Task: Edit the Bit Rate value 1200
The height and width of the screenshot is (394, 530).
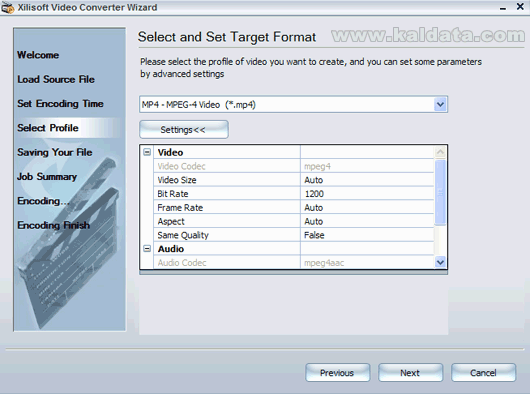Action: tap(314, 194)
